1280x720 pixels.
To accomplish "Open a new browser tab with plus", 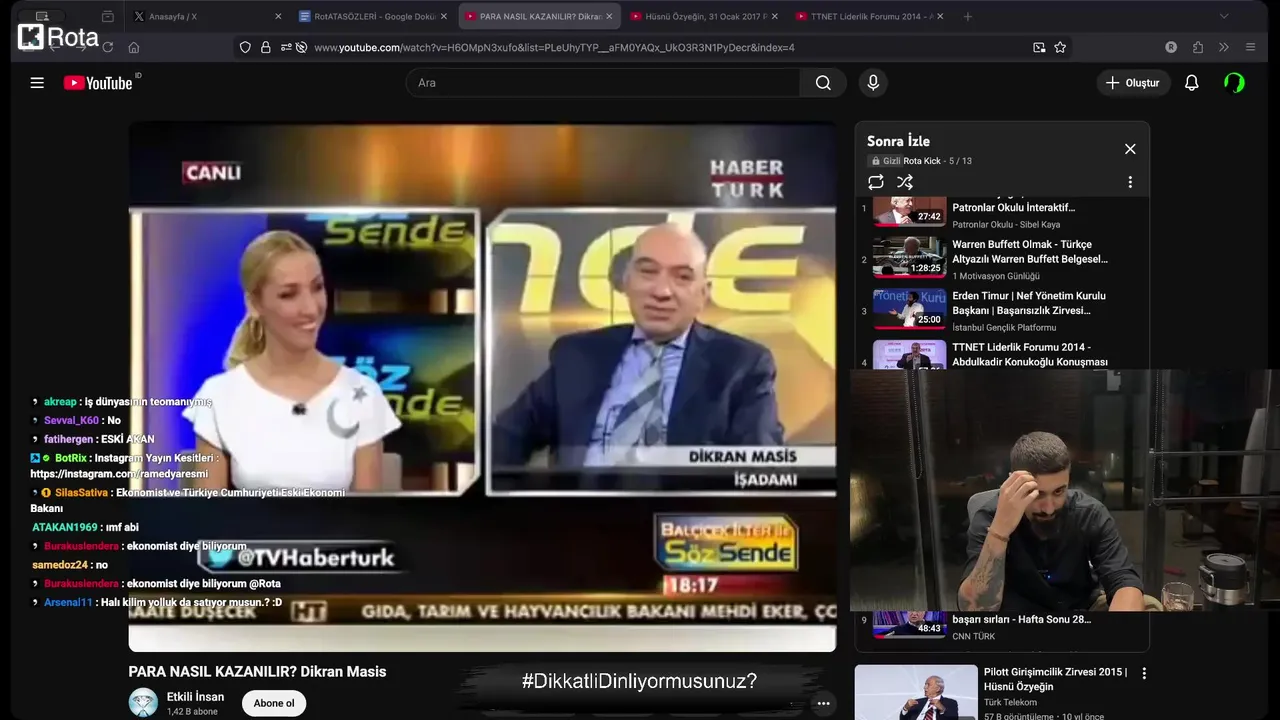I will 967,17.
